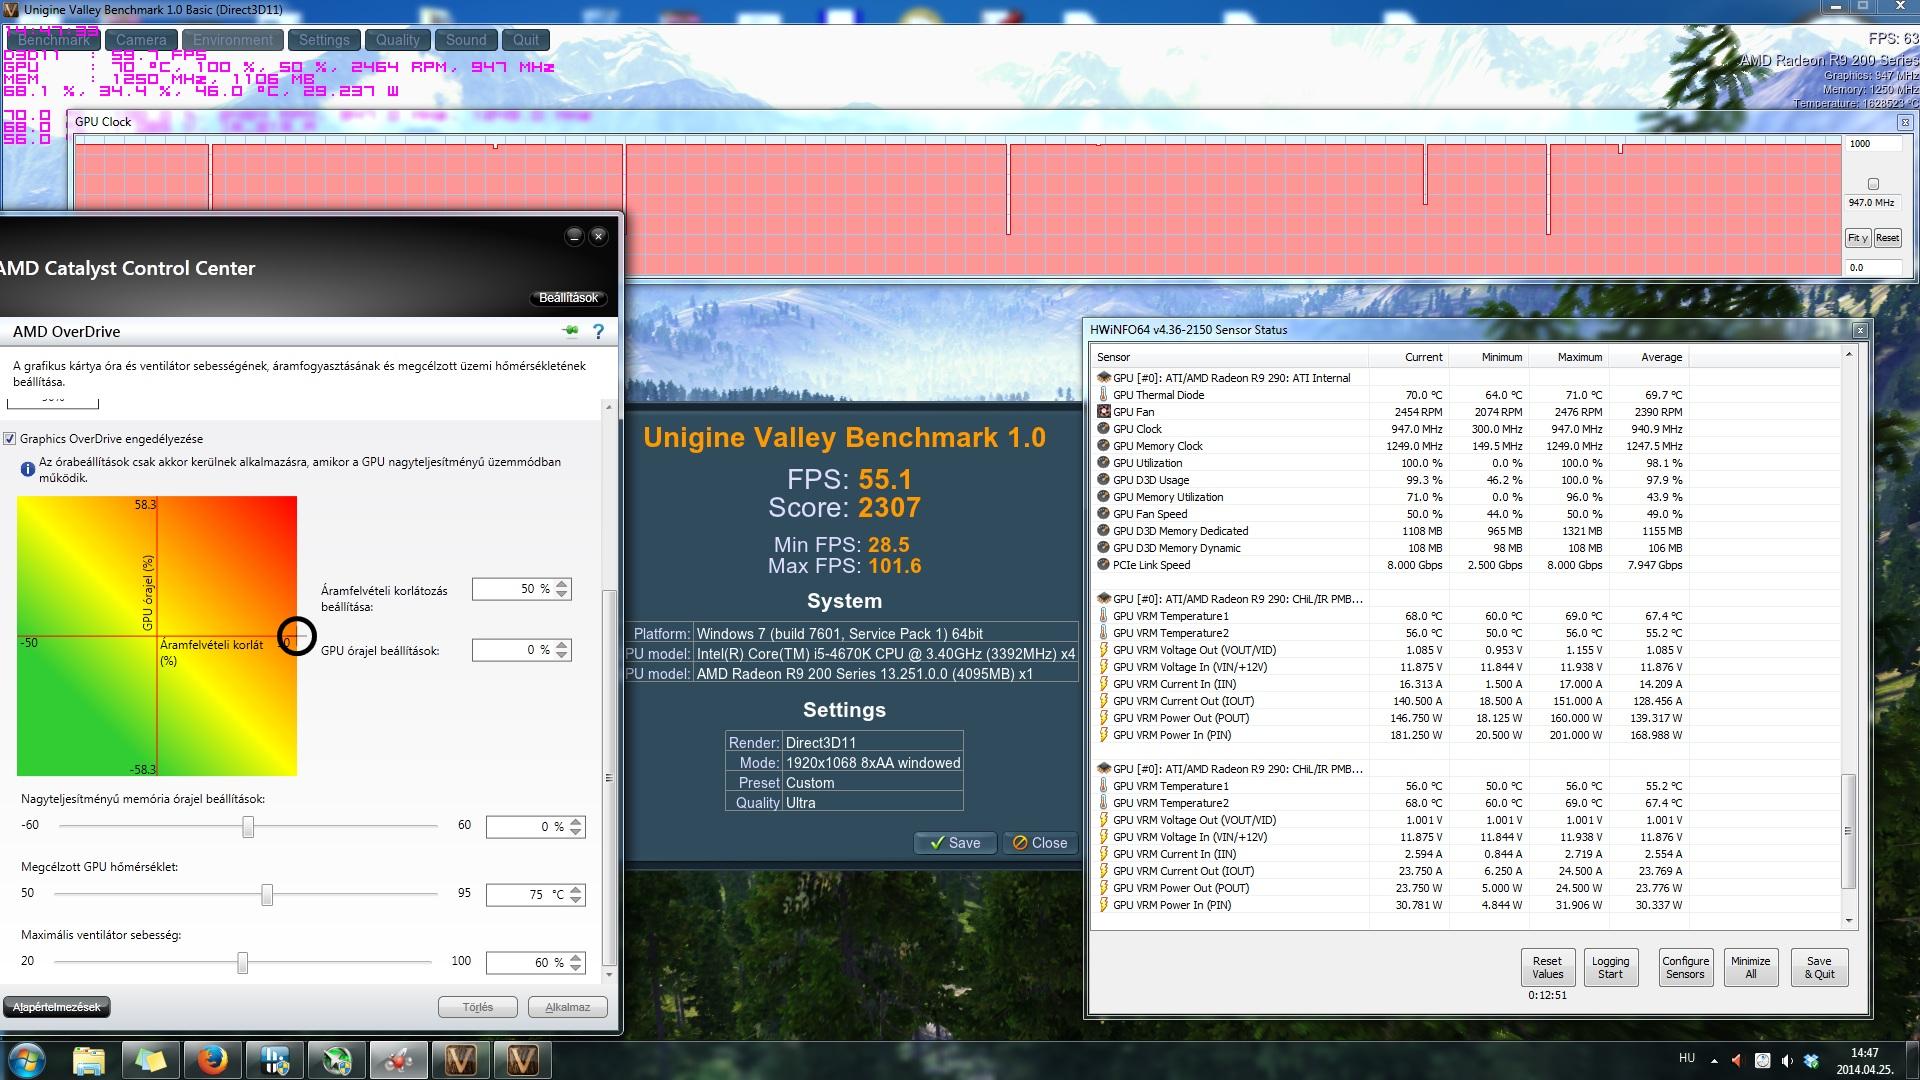1920x1080 pixels.
Task: Adjust 60 % max fan speed stepper
Action: 576,963
